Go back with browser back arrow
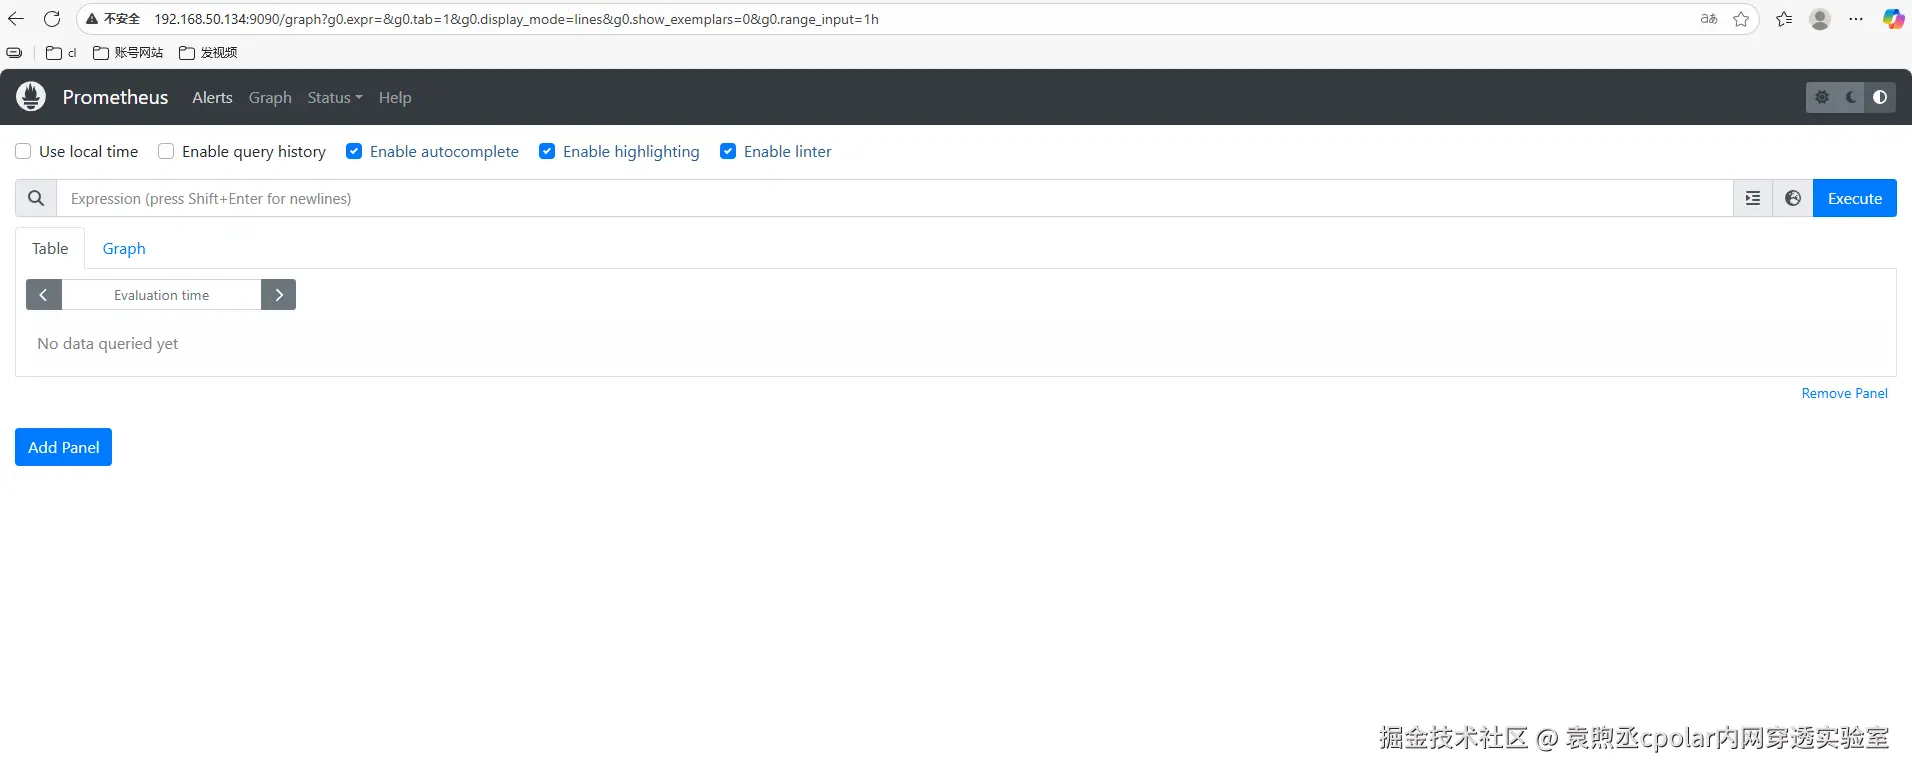Screen dimensions: 1912x775 click(16, 19)
